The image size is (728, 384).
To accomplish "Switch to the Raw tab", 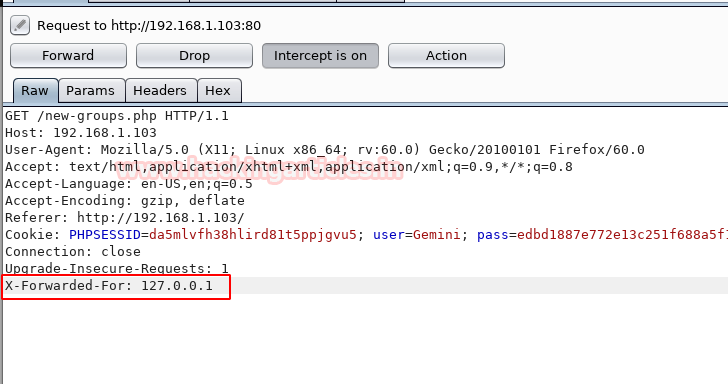I will click(x=35, y=91).
